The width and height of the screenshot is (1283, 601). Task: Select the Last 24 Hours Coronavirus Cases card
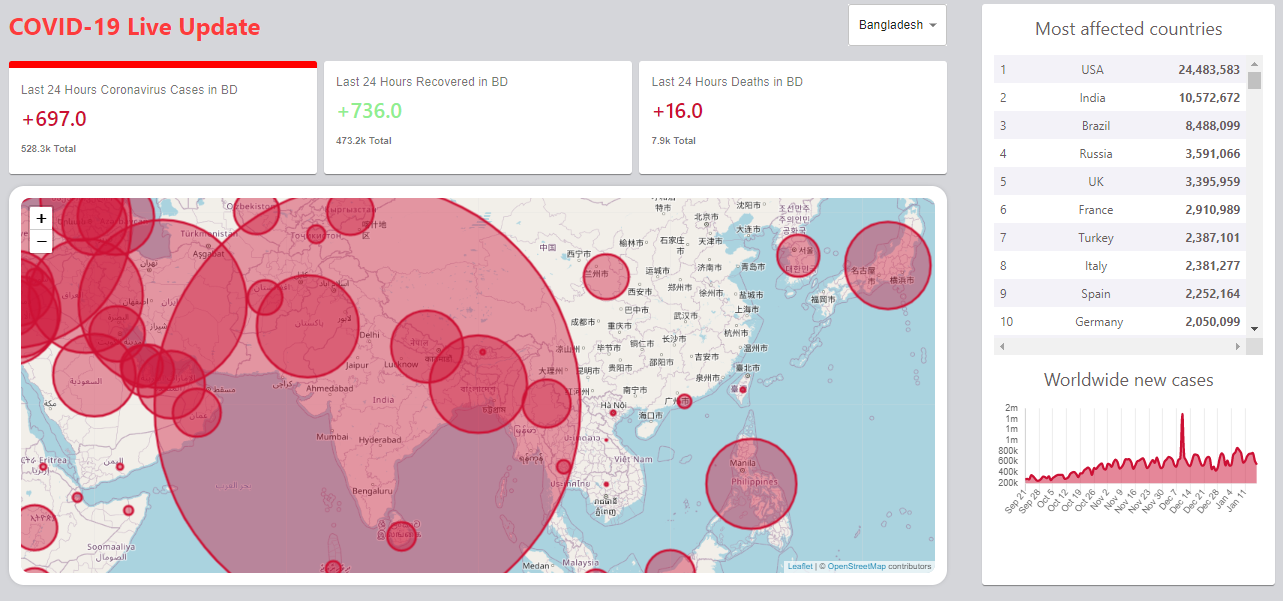pos(163,118)
